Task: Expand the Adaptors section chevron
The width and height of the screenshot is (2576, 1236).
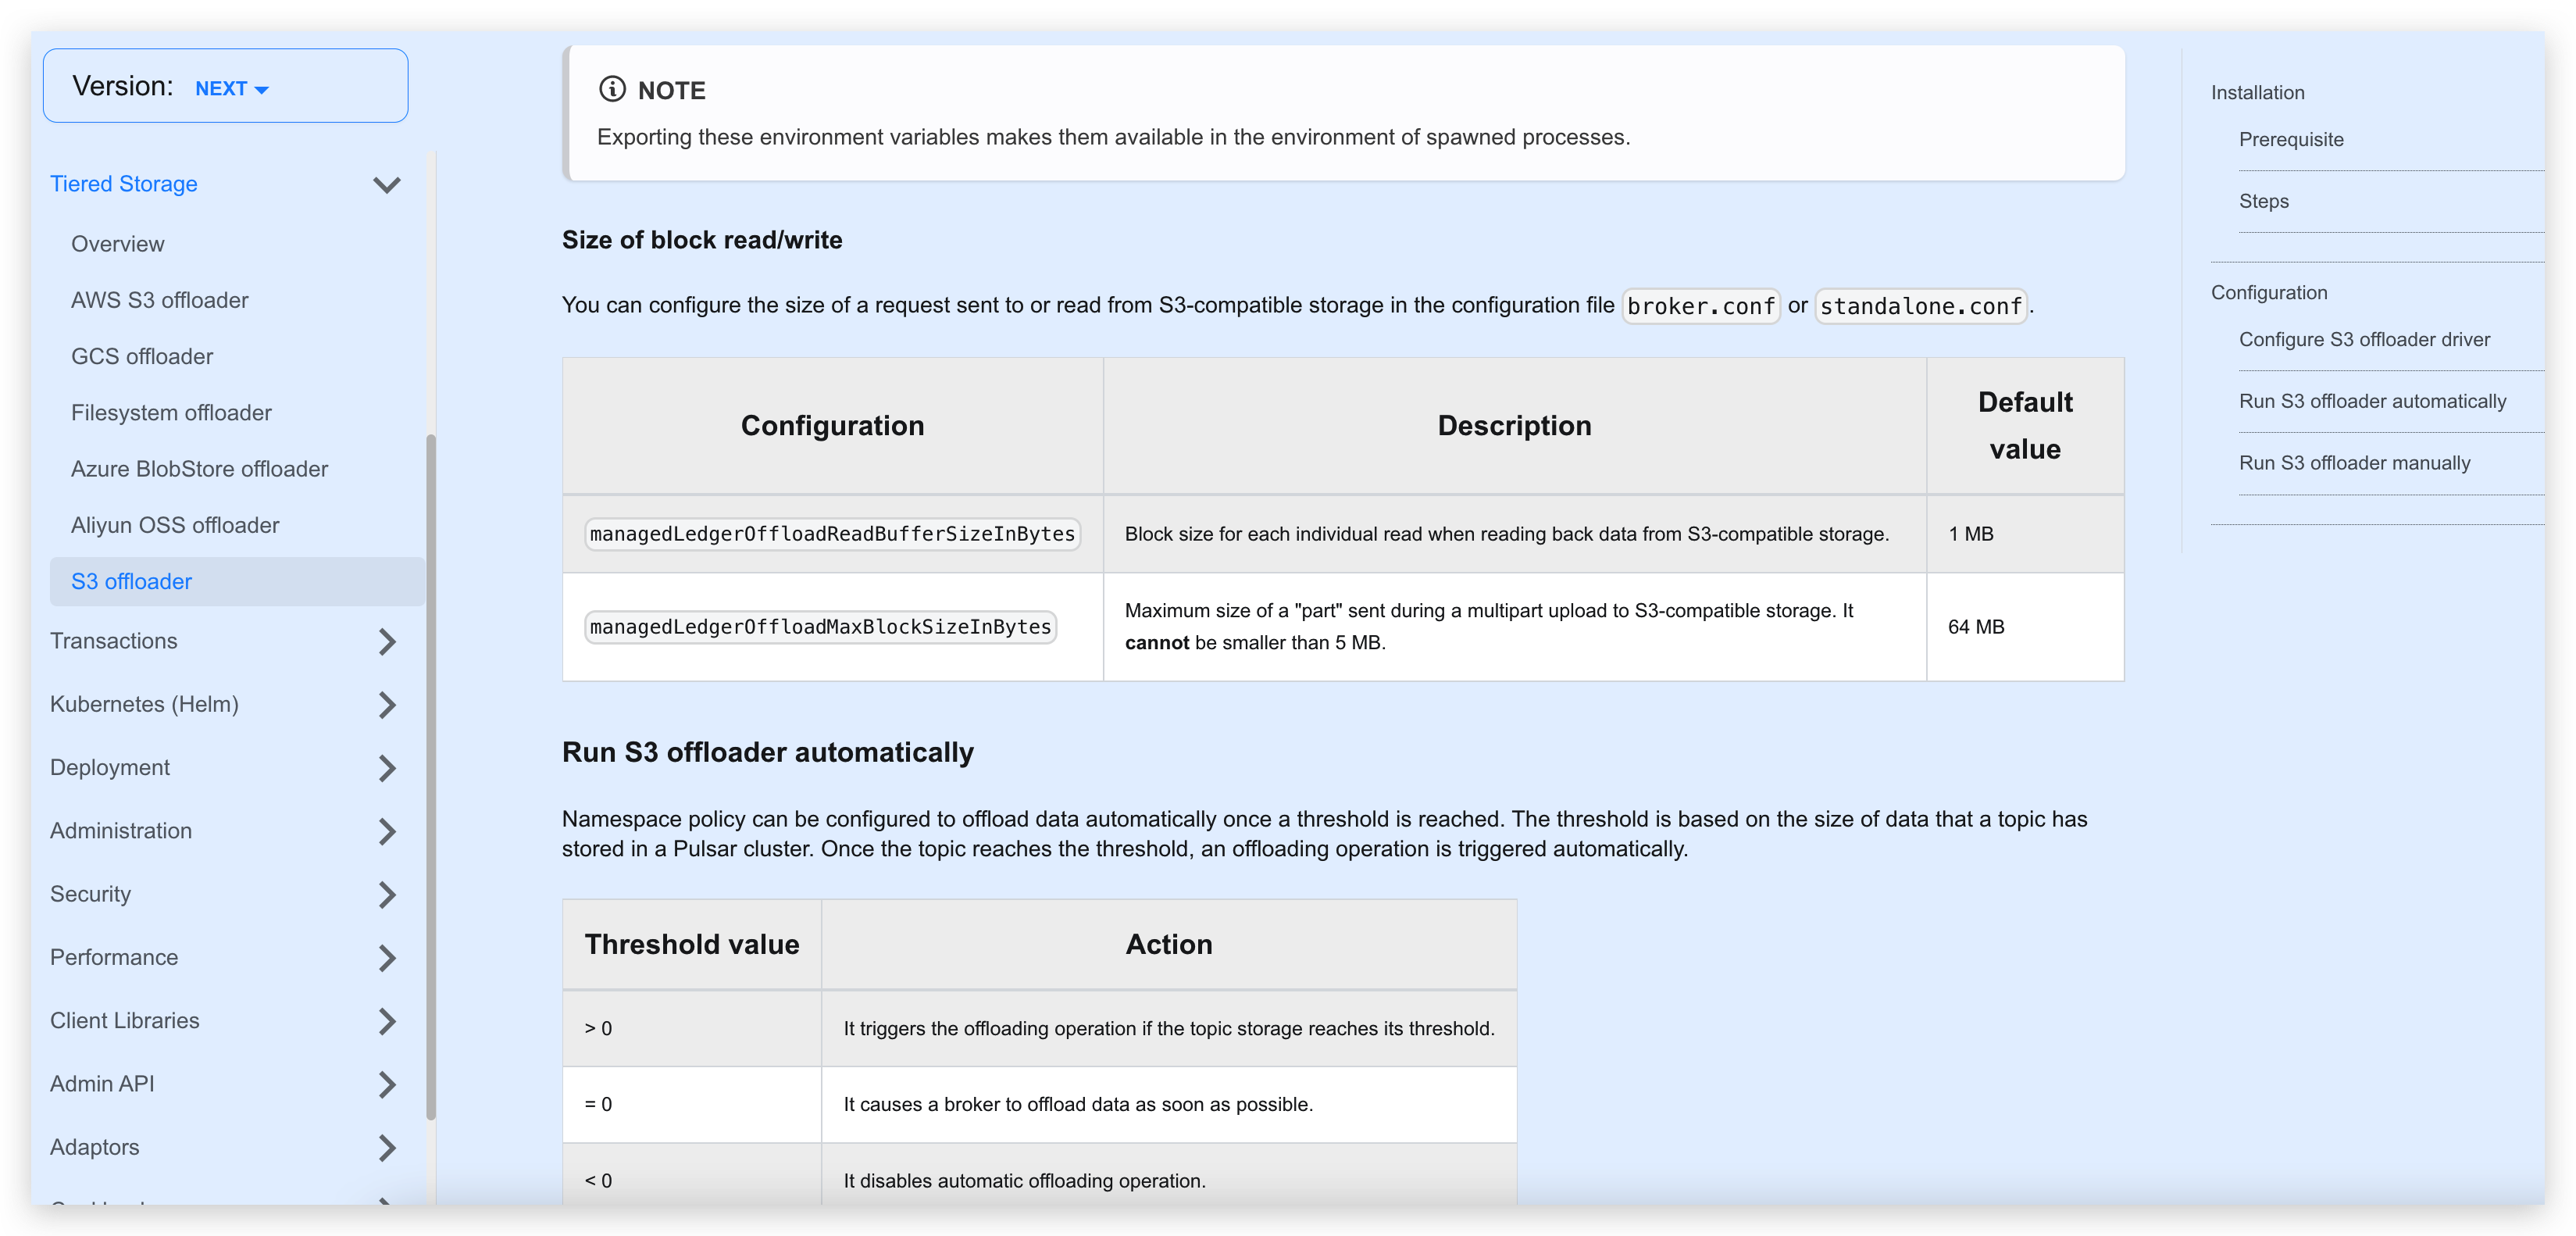Action: point(387,1148)
